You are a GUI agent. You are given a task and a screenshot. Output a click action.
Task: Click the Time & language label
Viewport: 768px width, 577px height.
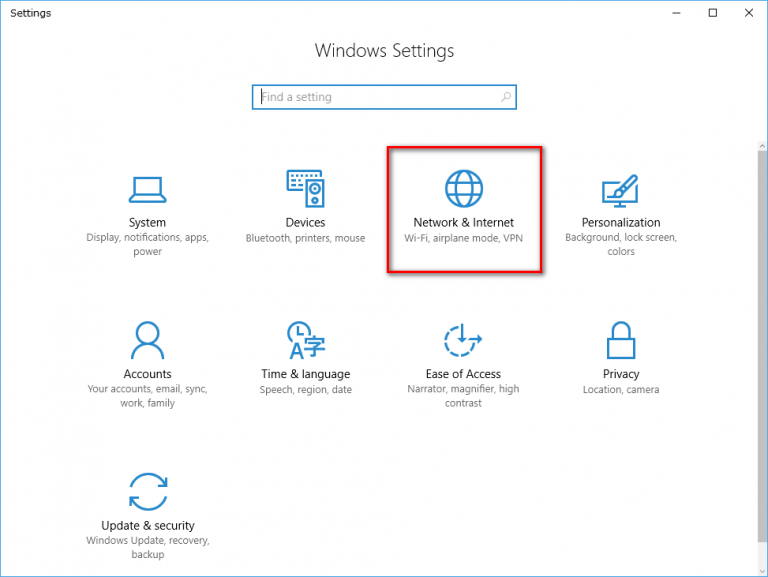[x=306, y=374]
